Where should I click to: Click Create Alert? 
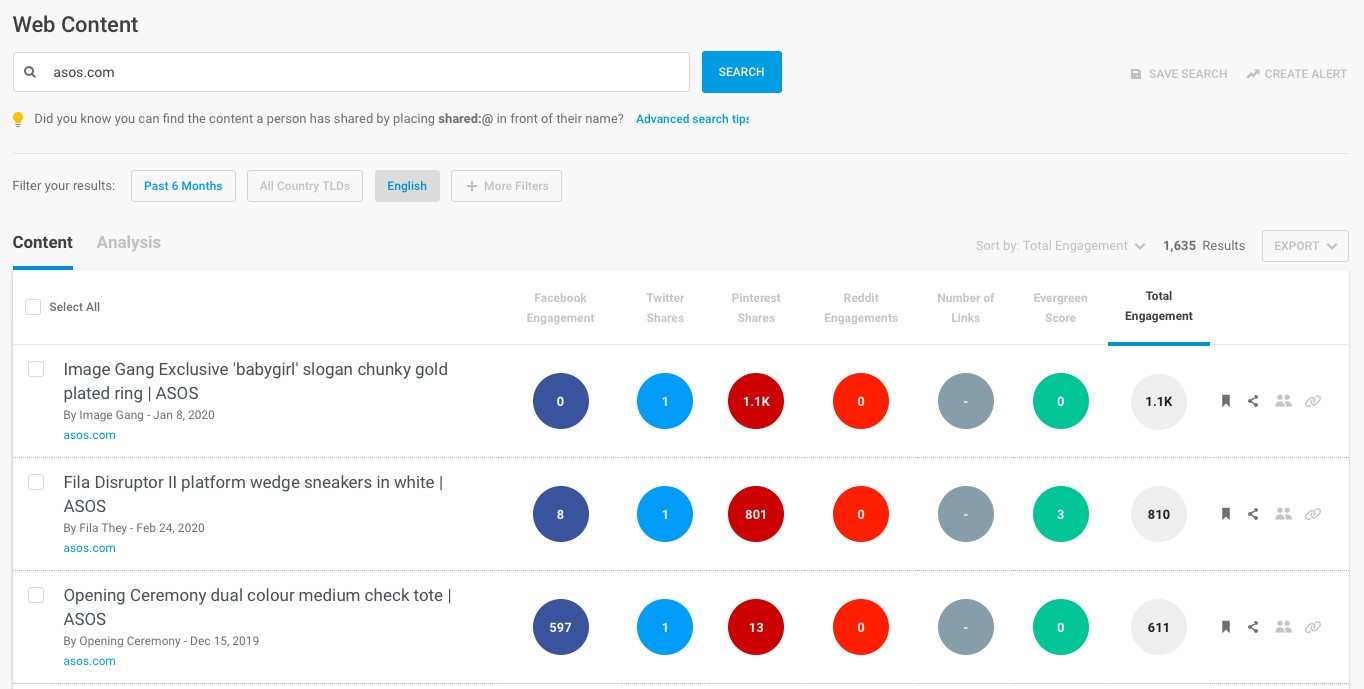click(x=1297, y=74)
